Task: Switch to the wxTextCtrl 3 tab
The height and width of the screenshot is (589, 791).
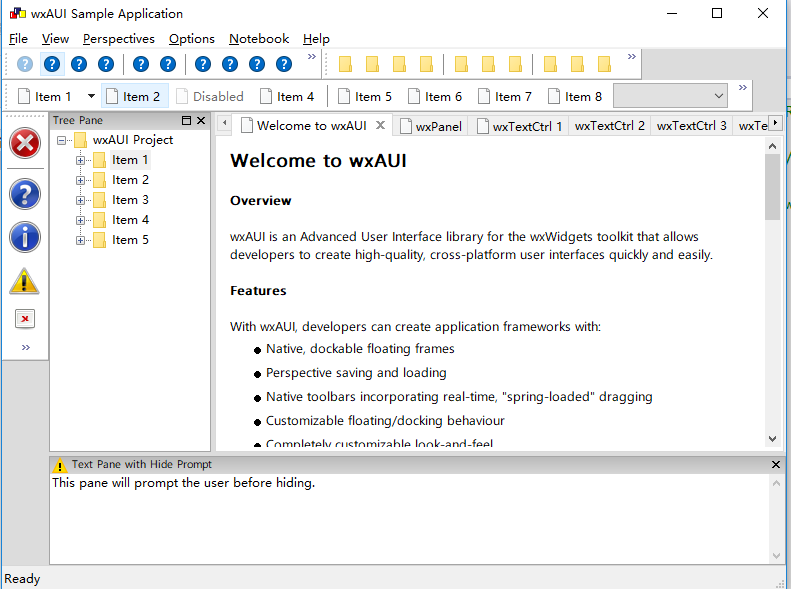Action: (x=691, y=126)
